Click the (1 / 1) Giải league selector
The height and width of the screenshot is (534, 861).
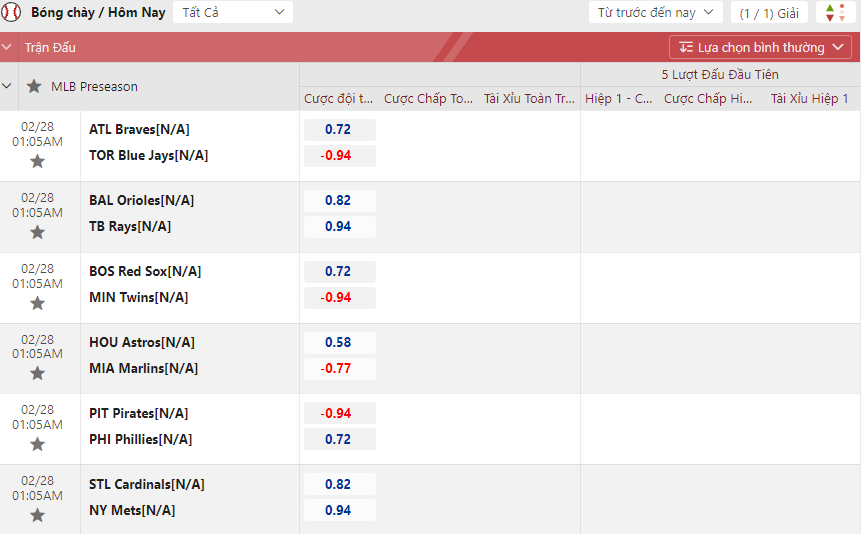768,13
